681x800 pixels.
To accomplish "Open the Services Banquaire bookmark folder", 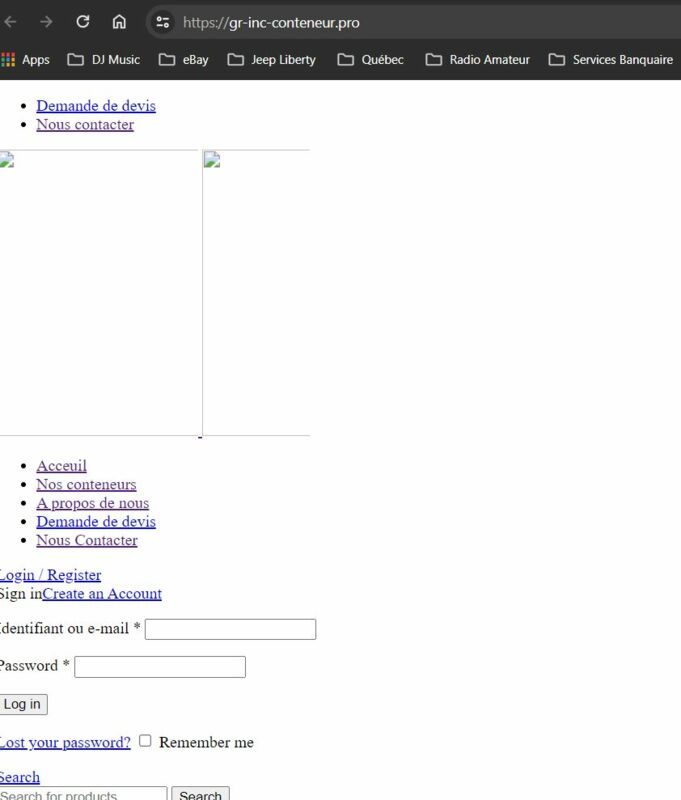I will click(x=611, y=60).
